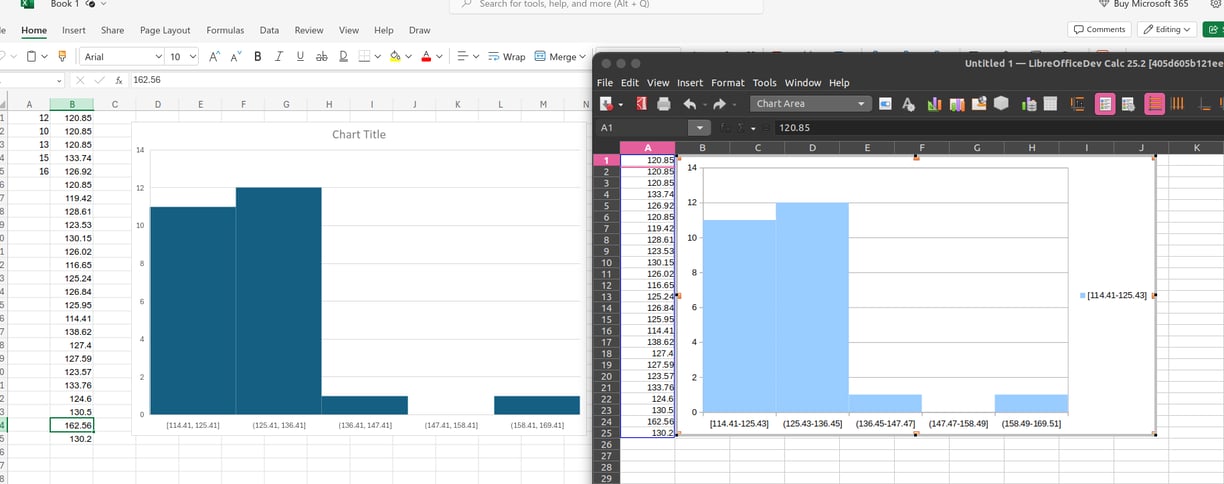The image size is (1224, 484).
Task: Select the yellow fill color swatch
Action: [395, 57]
